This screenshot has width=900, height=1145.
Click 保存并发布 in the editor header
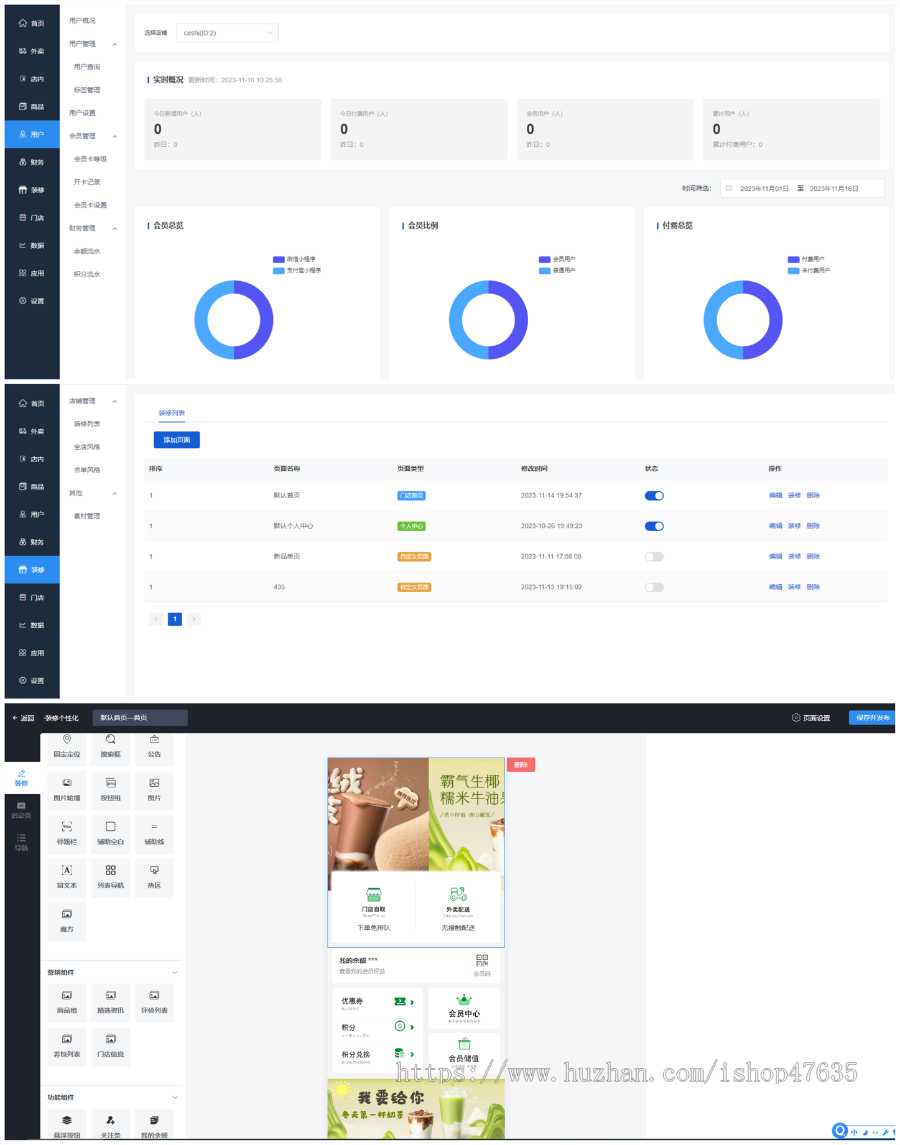872,718
